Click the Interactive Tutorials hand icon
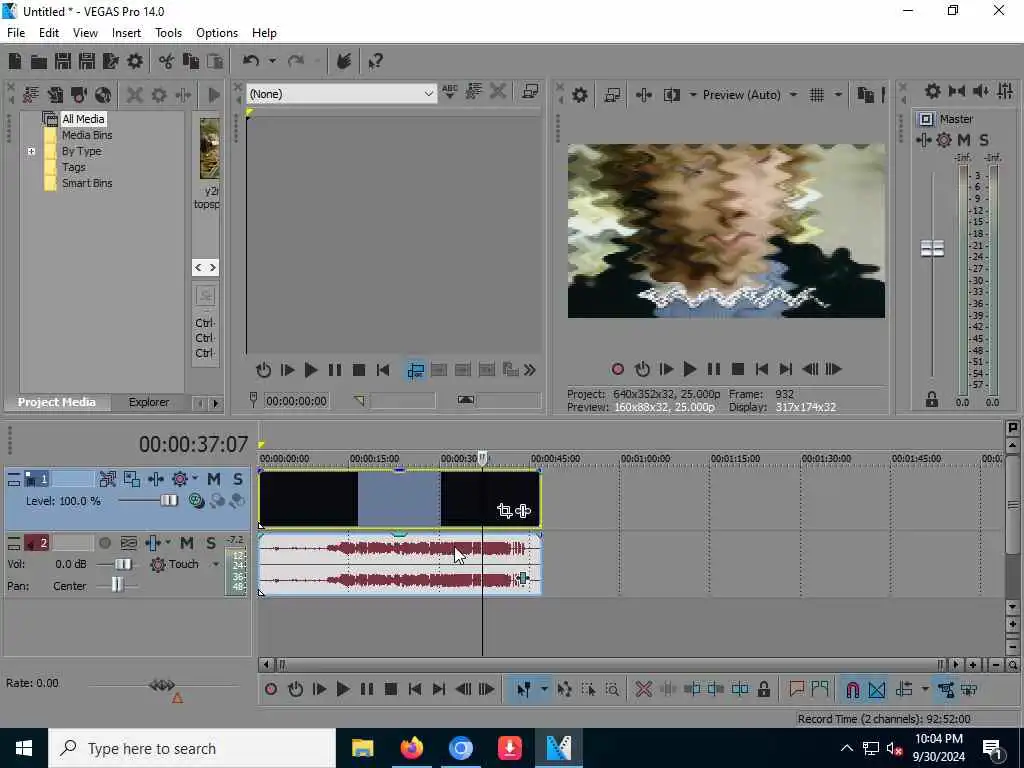1024x768 pixels. pyautogui.click(x=344, y=61)
